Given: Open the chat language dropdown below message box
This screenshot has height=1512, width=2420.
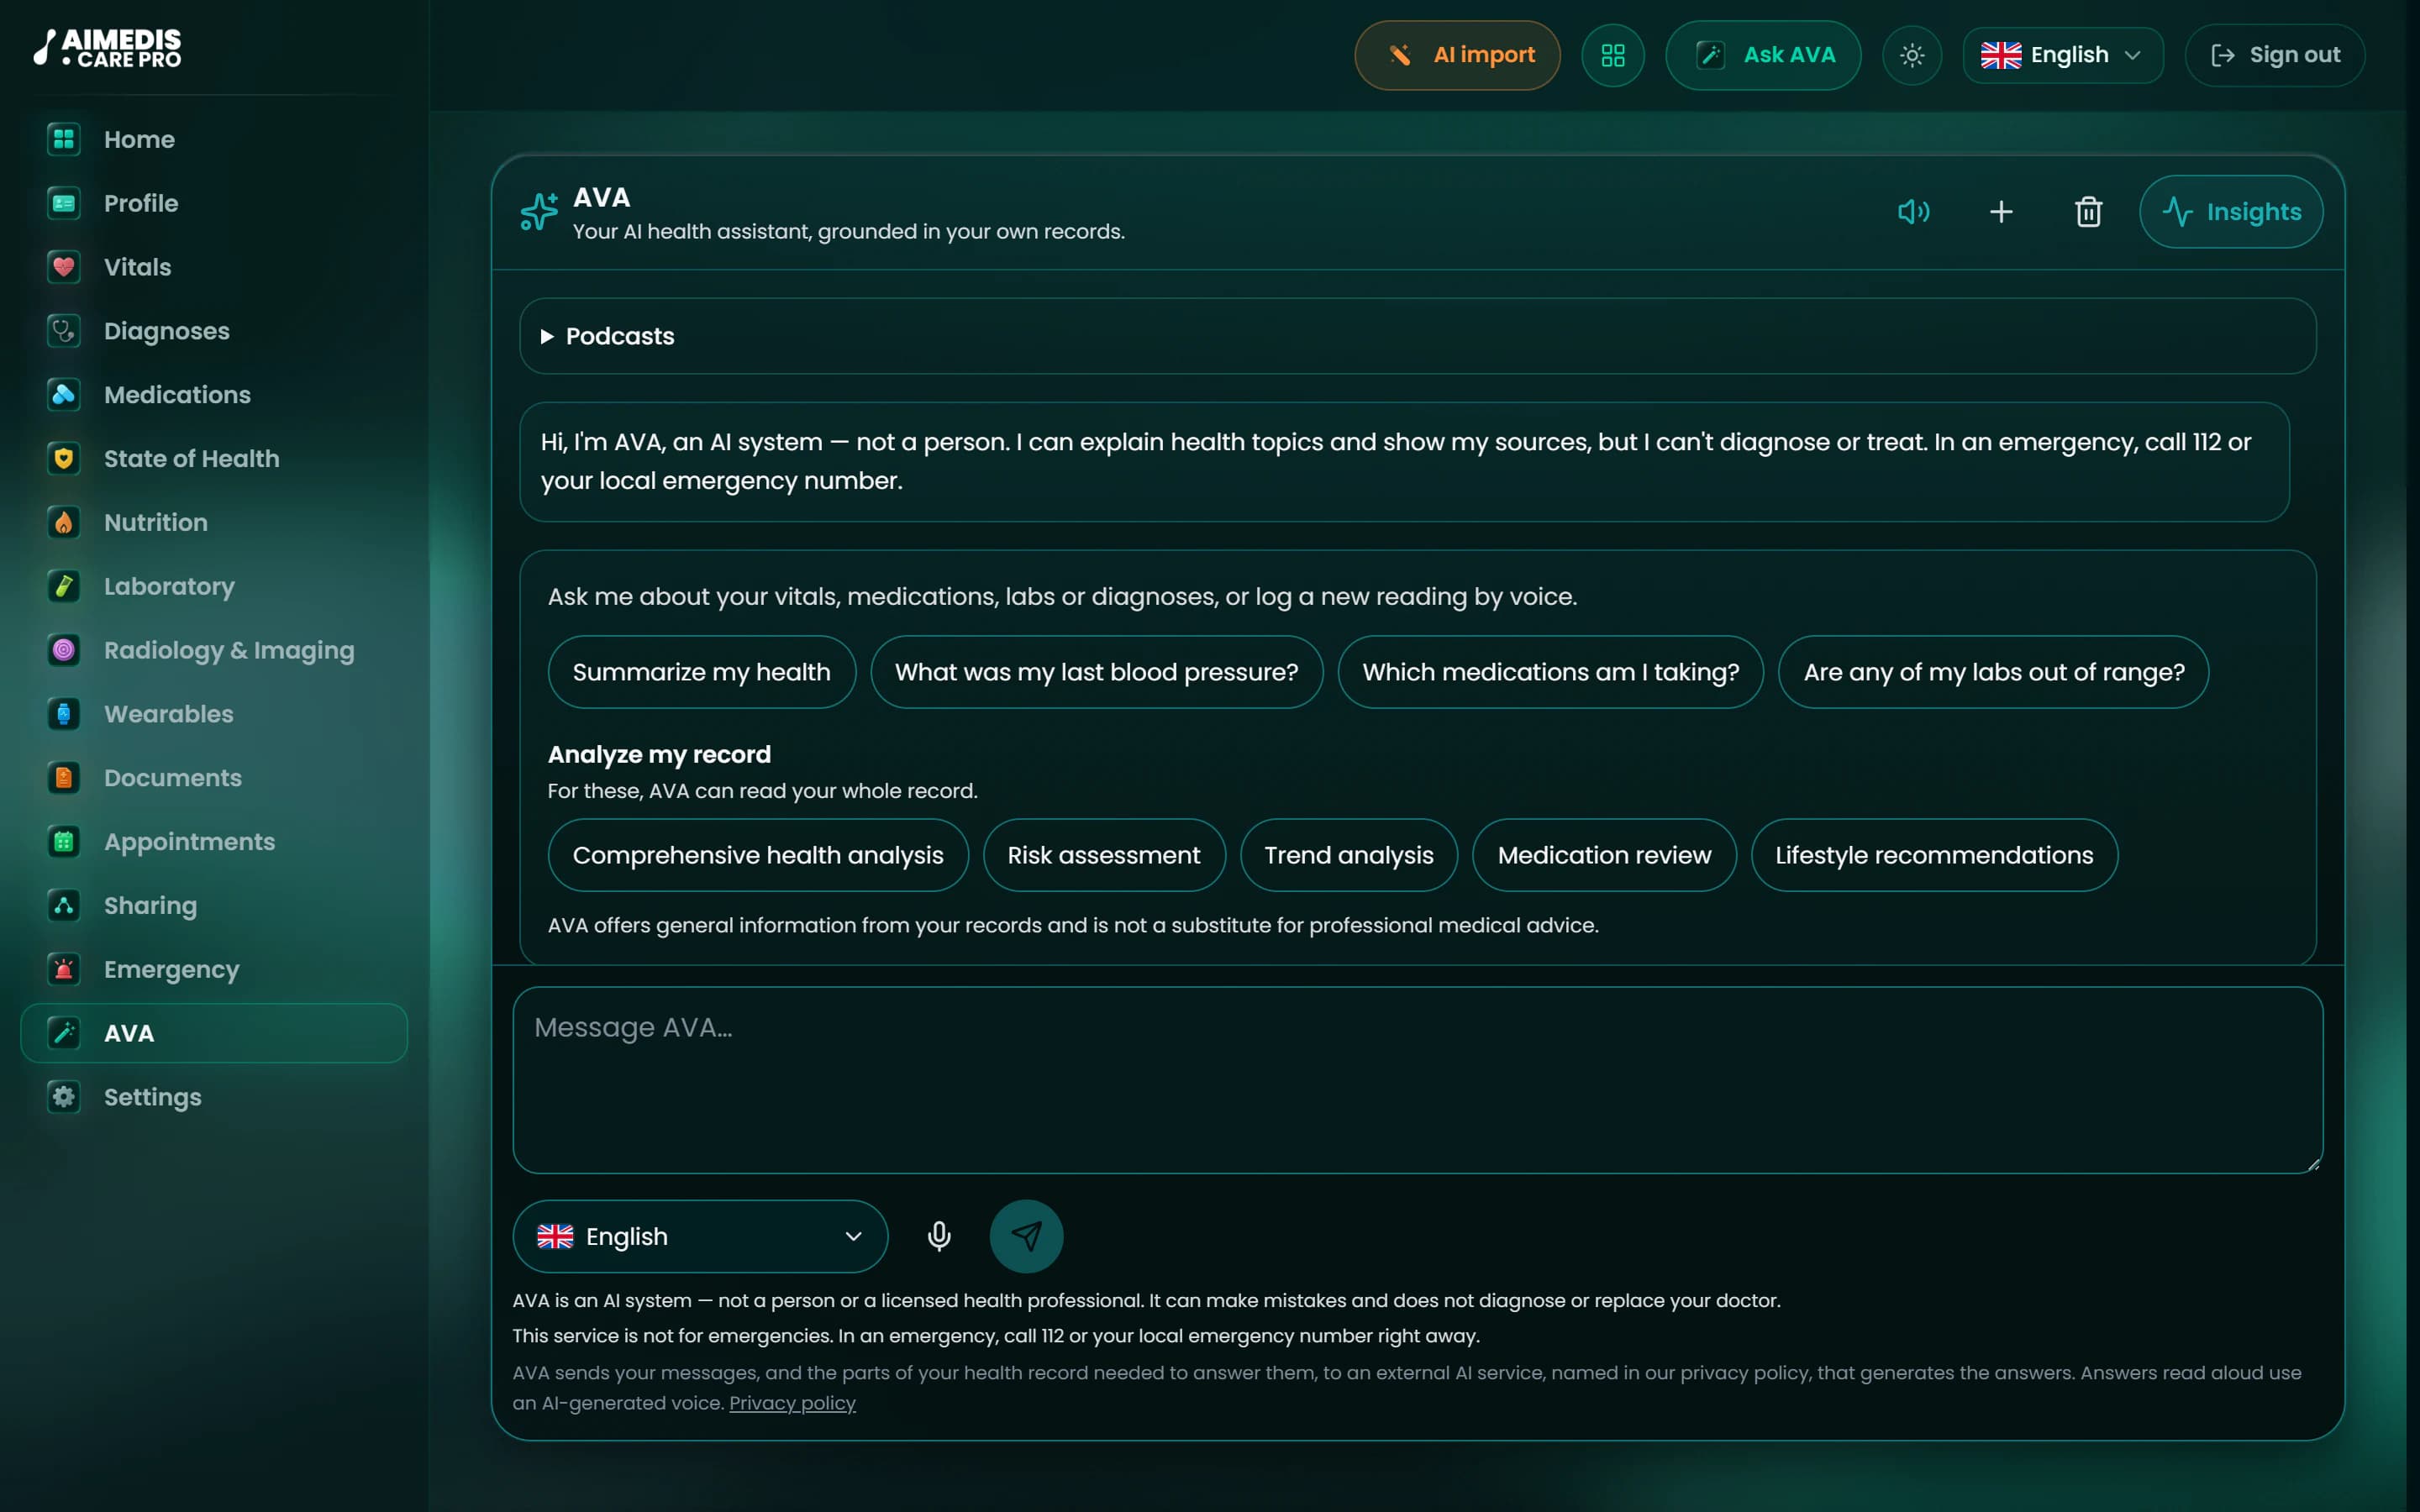Looking at the screenshot, I should [700, 1236].
